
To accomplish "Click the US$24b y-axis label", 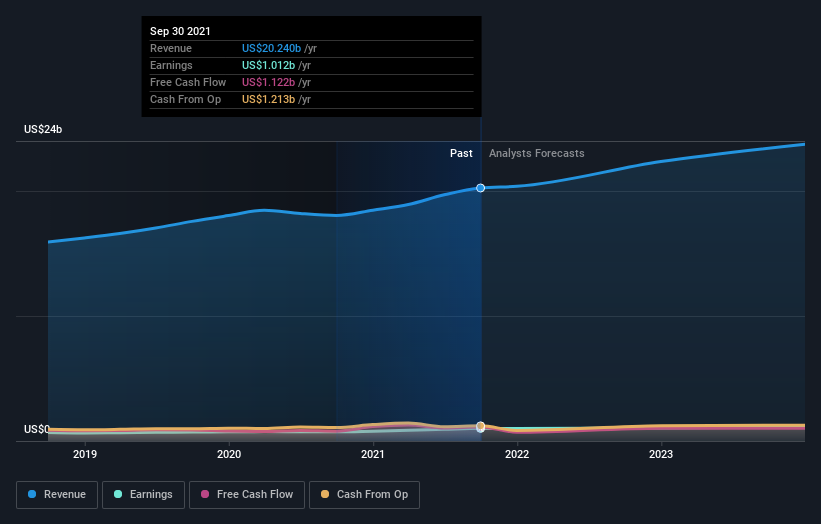I will coord(43,129).
